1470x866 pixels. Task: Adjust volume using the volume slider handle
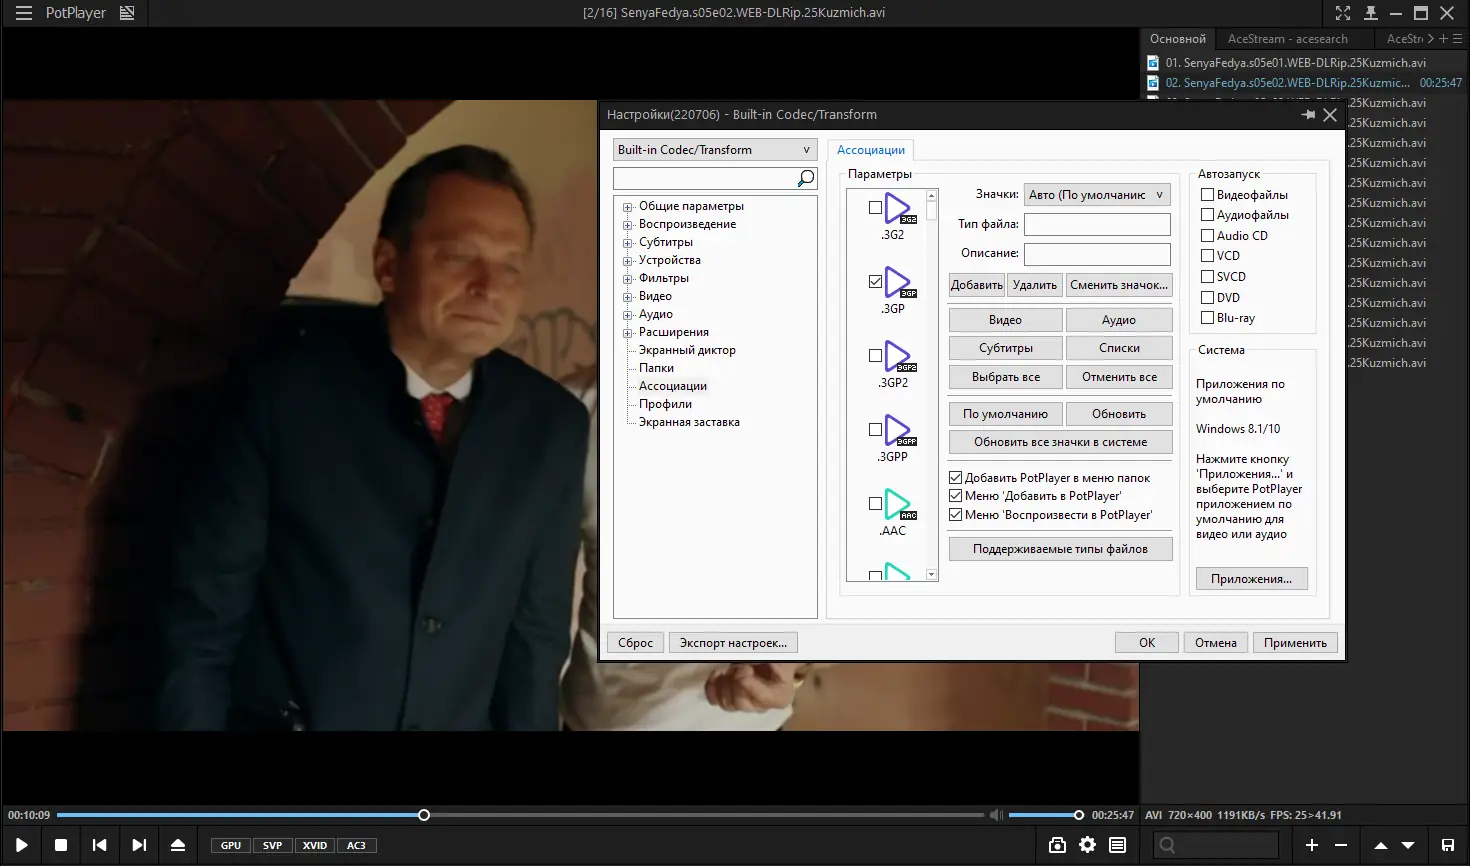(1078, 815)
